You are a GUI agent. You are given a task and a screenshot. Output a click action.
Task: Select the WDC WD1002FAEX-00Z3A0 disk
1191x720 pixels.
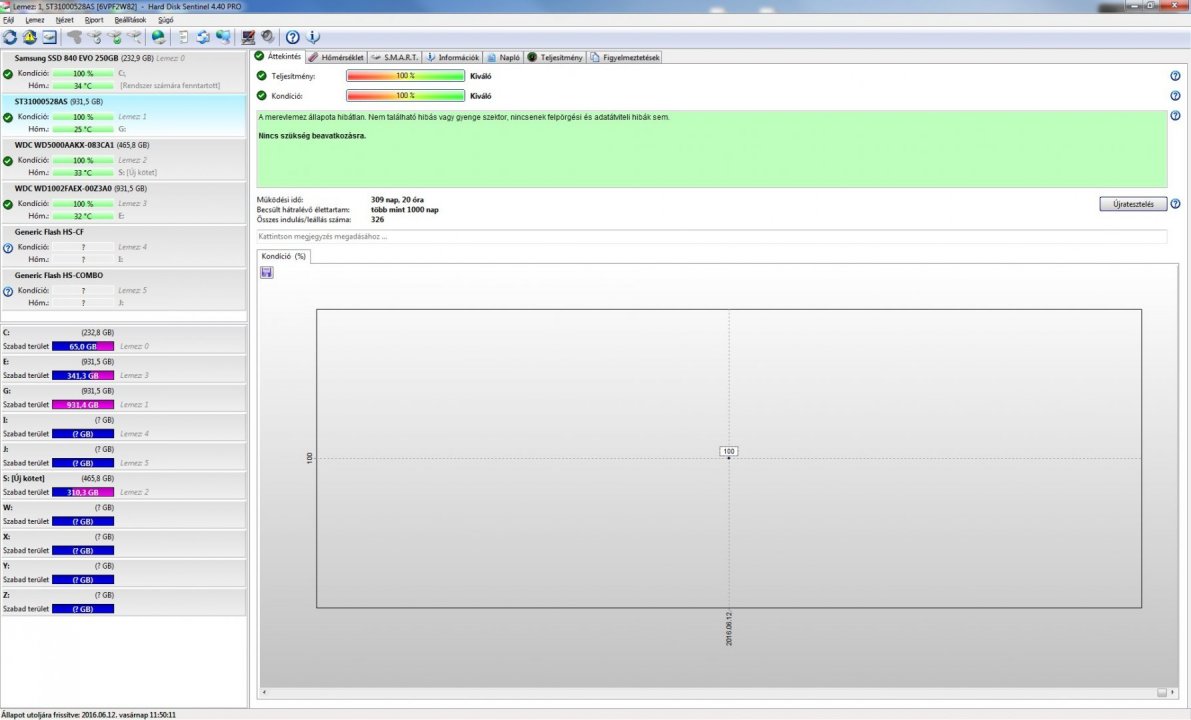coord(124,202)
